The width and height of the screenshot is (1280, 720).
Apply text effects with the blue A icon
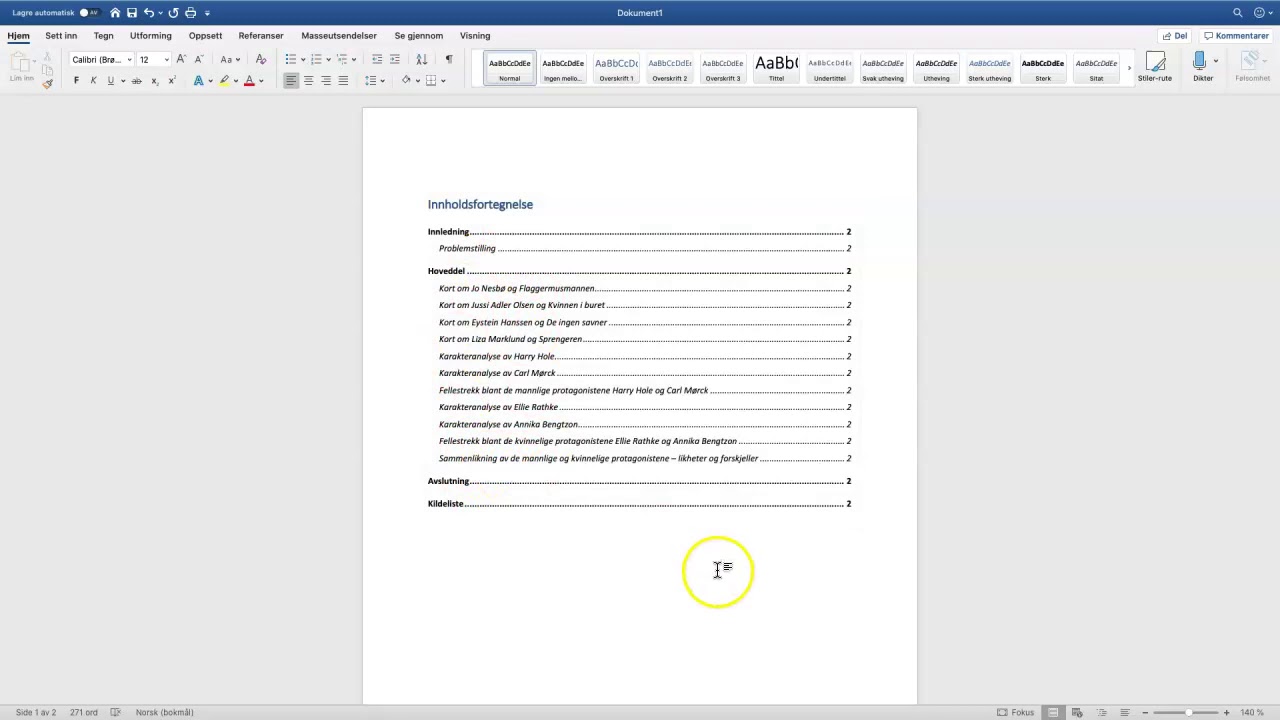(x=198, y=81)
